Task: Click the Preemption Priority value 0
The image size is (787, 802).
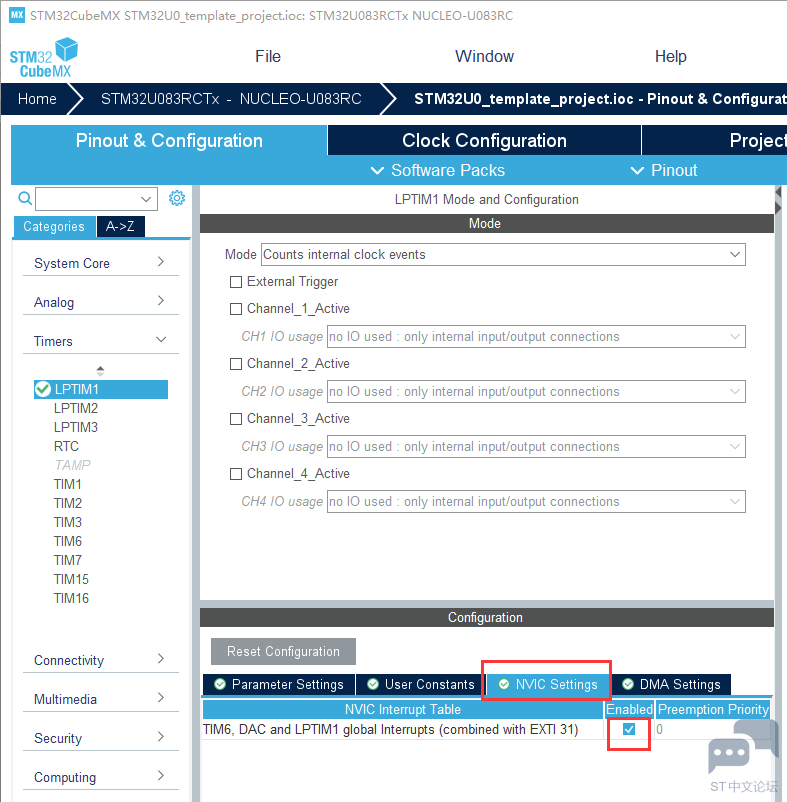Action: (x=660, y=729)
